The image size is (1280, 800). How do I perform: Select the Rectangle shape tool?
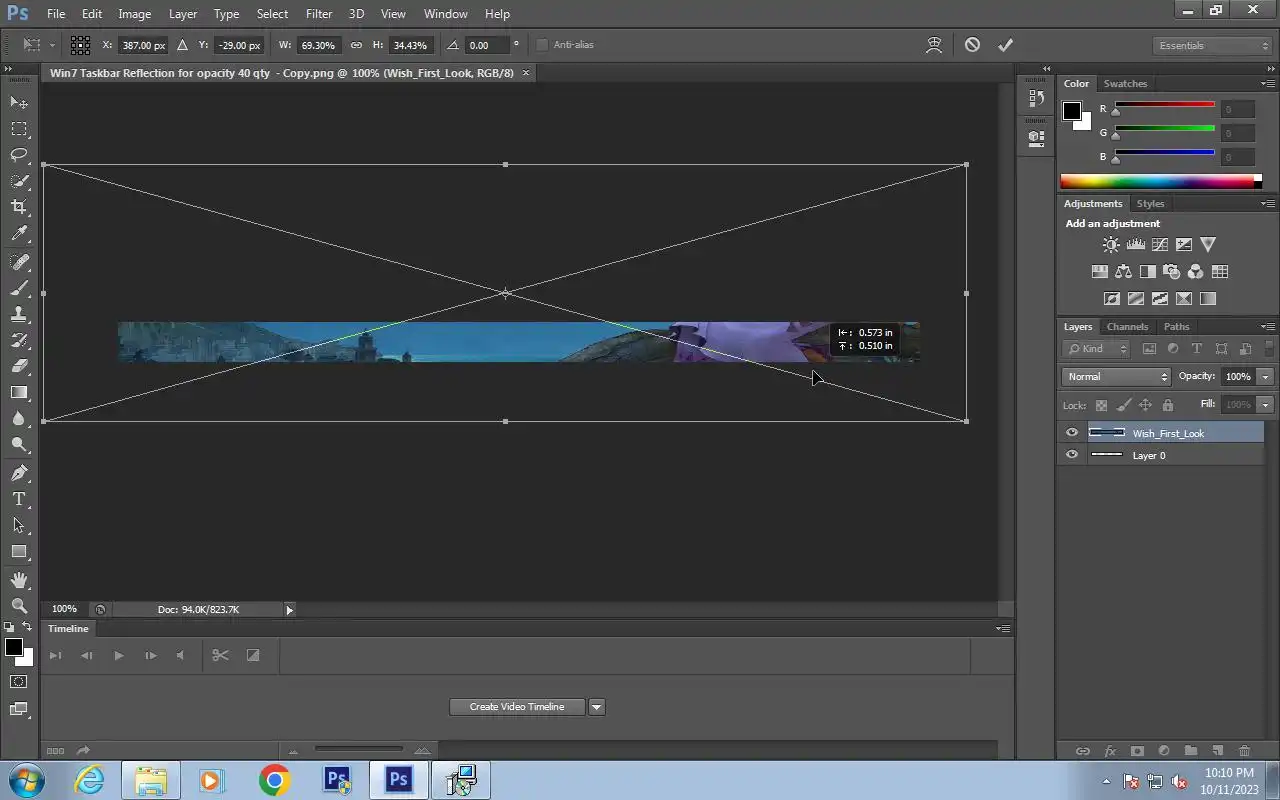19,551
